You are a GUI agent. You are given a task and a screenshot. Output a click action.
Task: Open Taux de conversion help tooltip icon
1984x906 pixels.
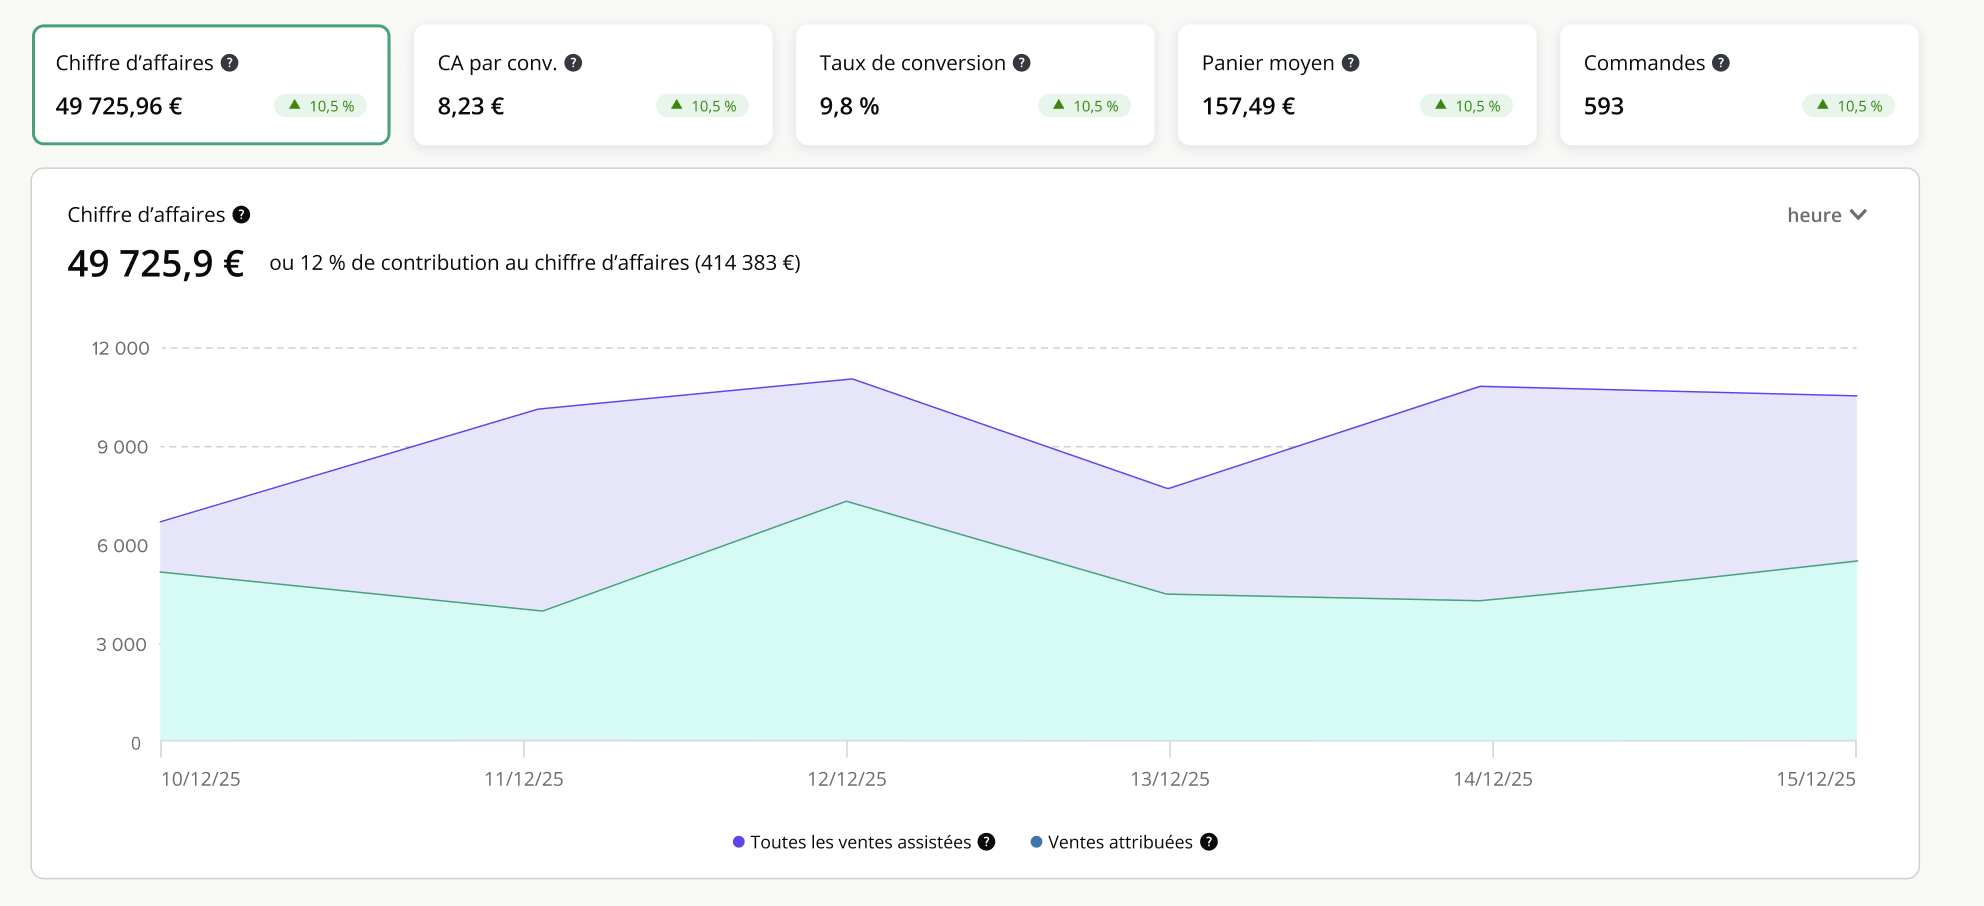click(1021, 63)
